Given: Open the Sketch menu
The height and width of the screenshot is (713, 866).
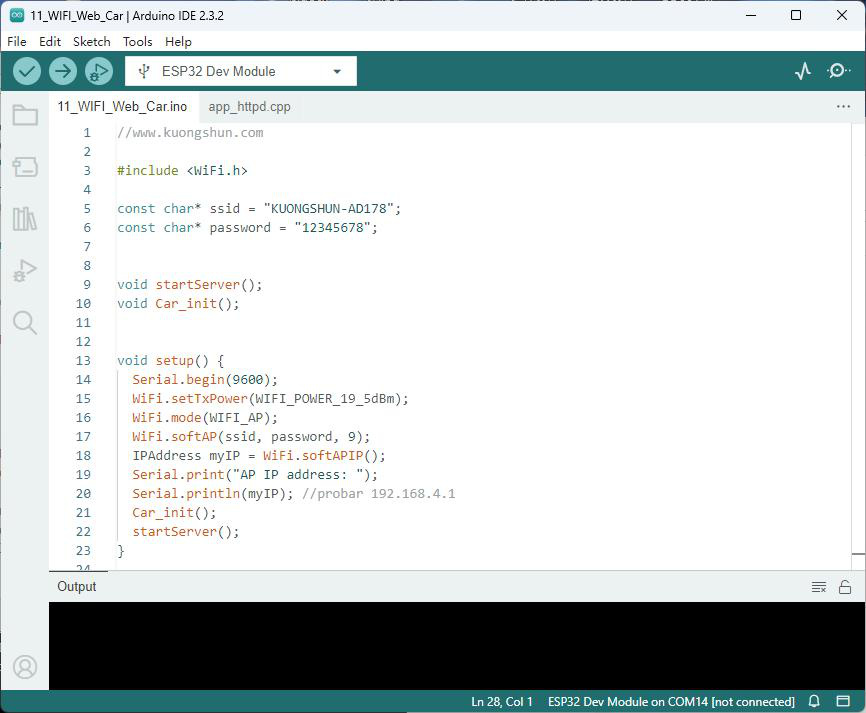Looking at the screenshot, I should coord(92,41).
